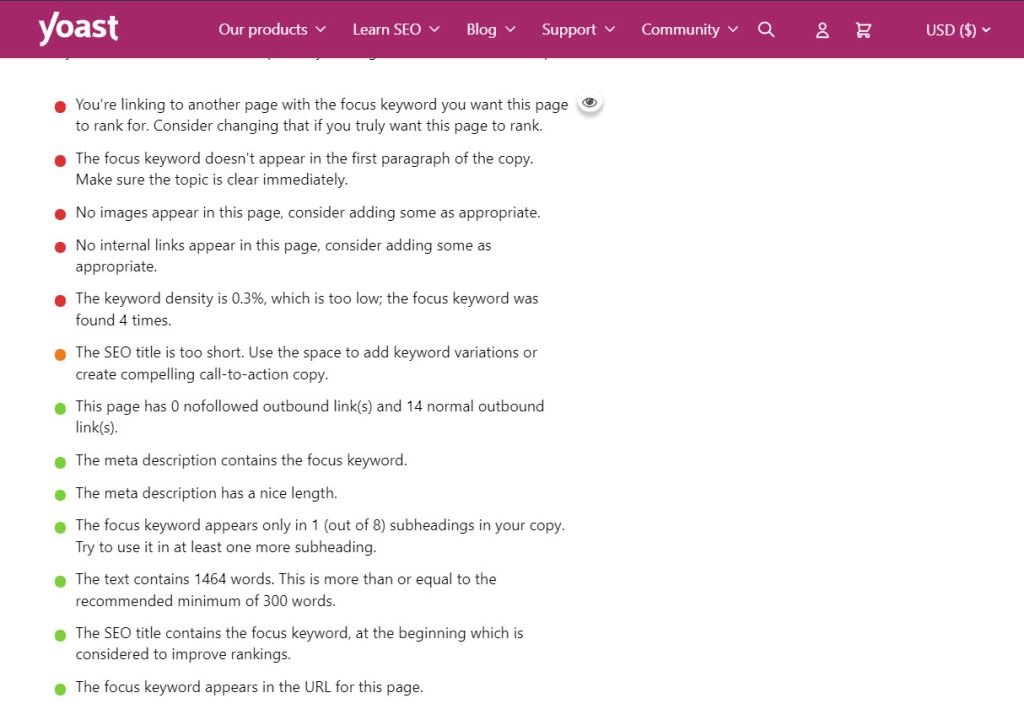Click green bullet for meta description length
1024x725 pixels.
[x=61, y=494]
